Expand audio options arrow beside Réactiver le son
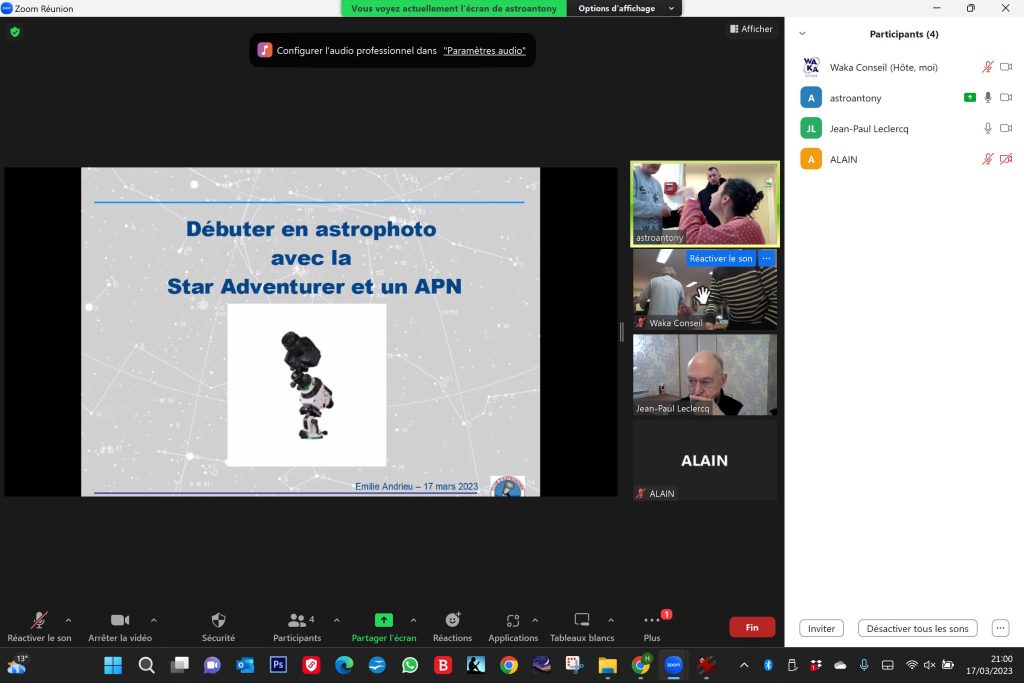 pyautogui.click(x=69, y=620)
